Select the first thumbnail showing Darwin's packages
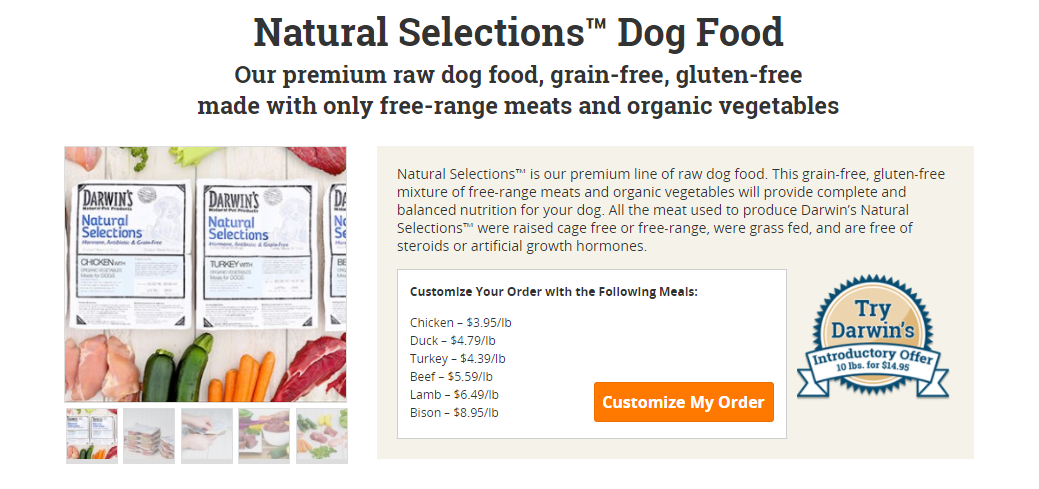The width and height of the screenshot is (1039, 489). coord(92,435)
